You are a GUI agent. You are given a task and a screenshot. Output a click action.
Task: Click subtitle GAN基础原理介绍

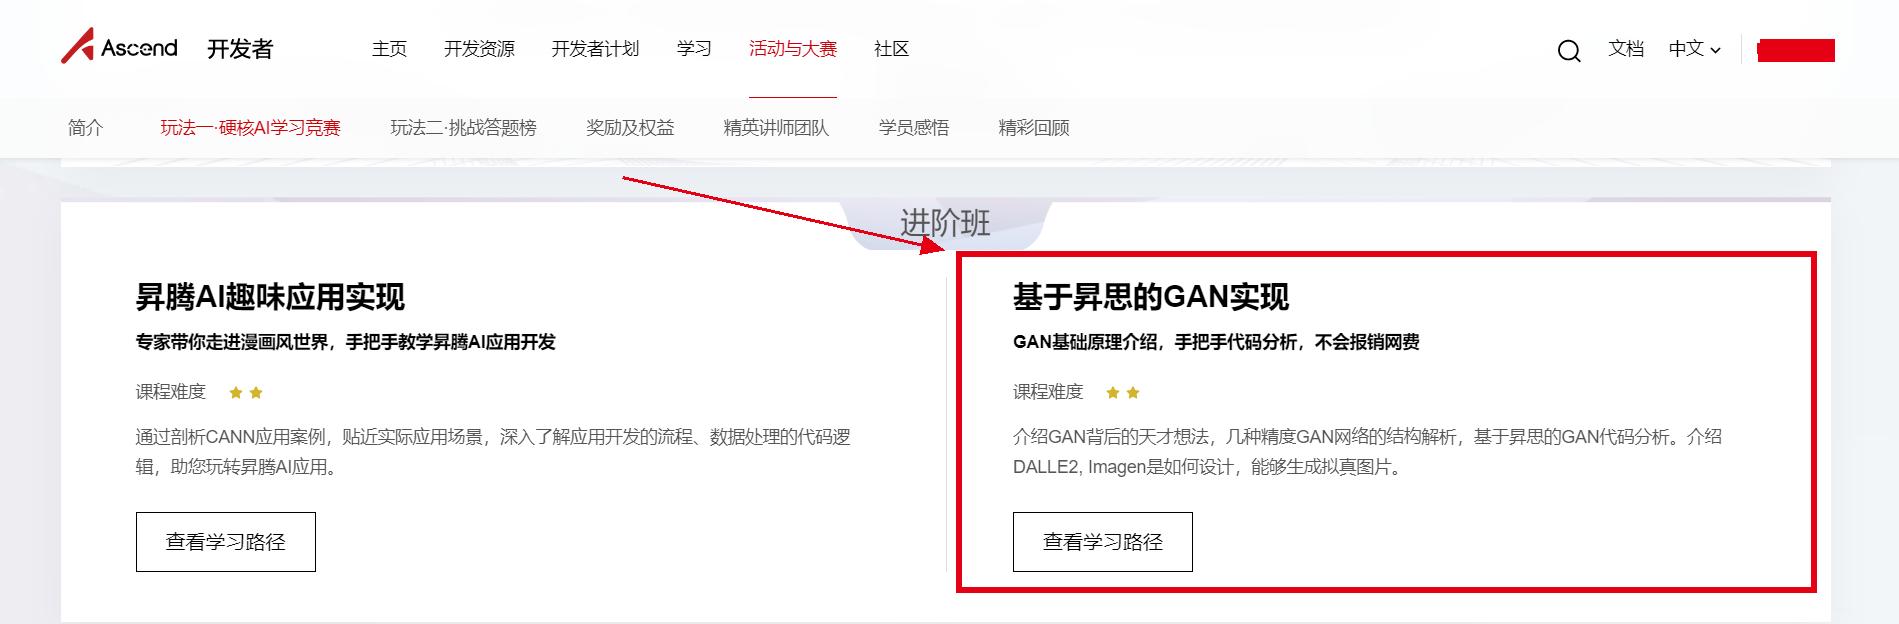pos(1216,342)
